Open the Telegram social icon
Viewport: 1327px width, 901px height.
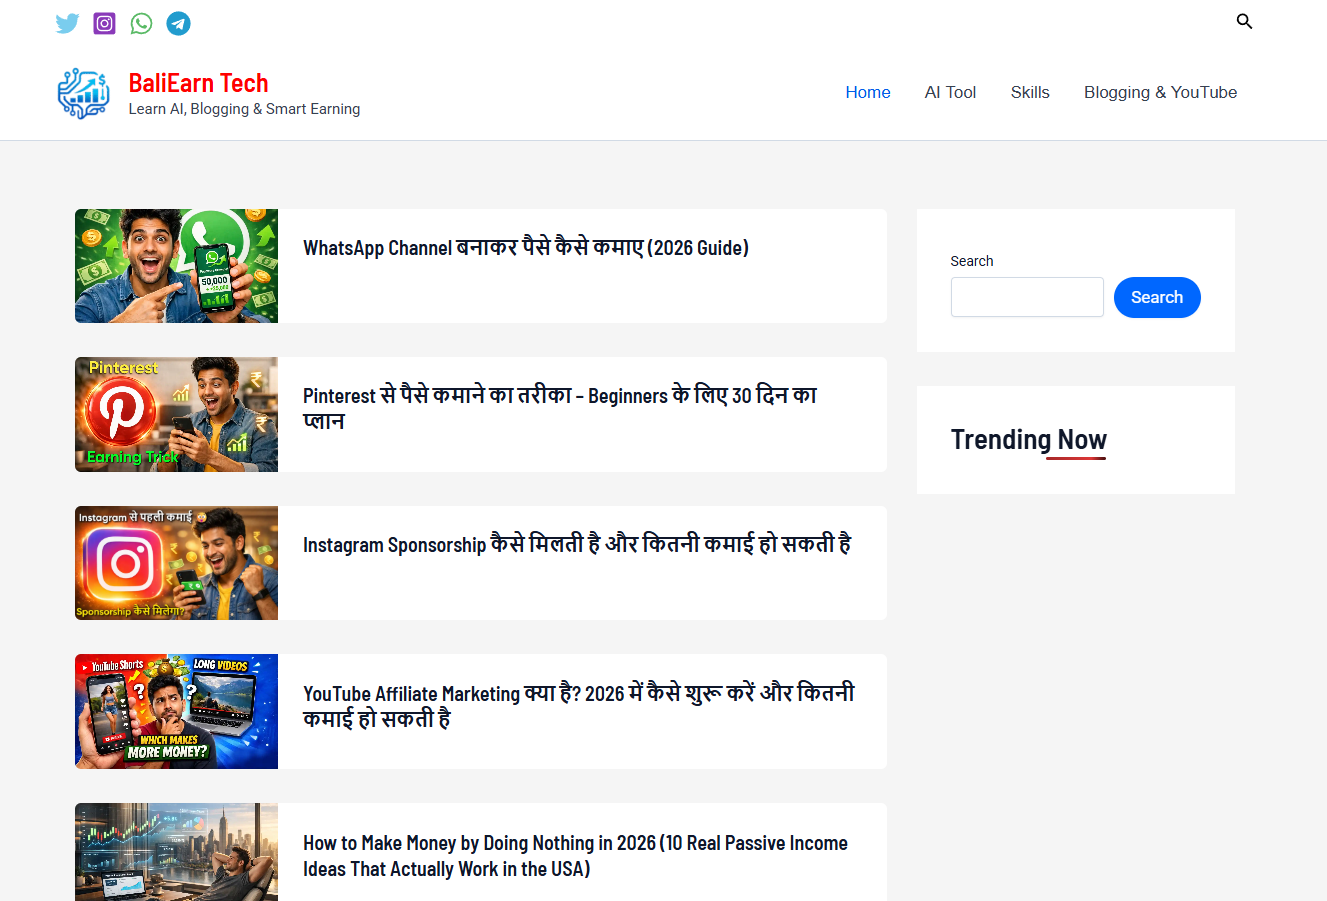pyautogui.click(x=179, y=23)
